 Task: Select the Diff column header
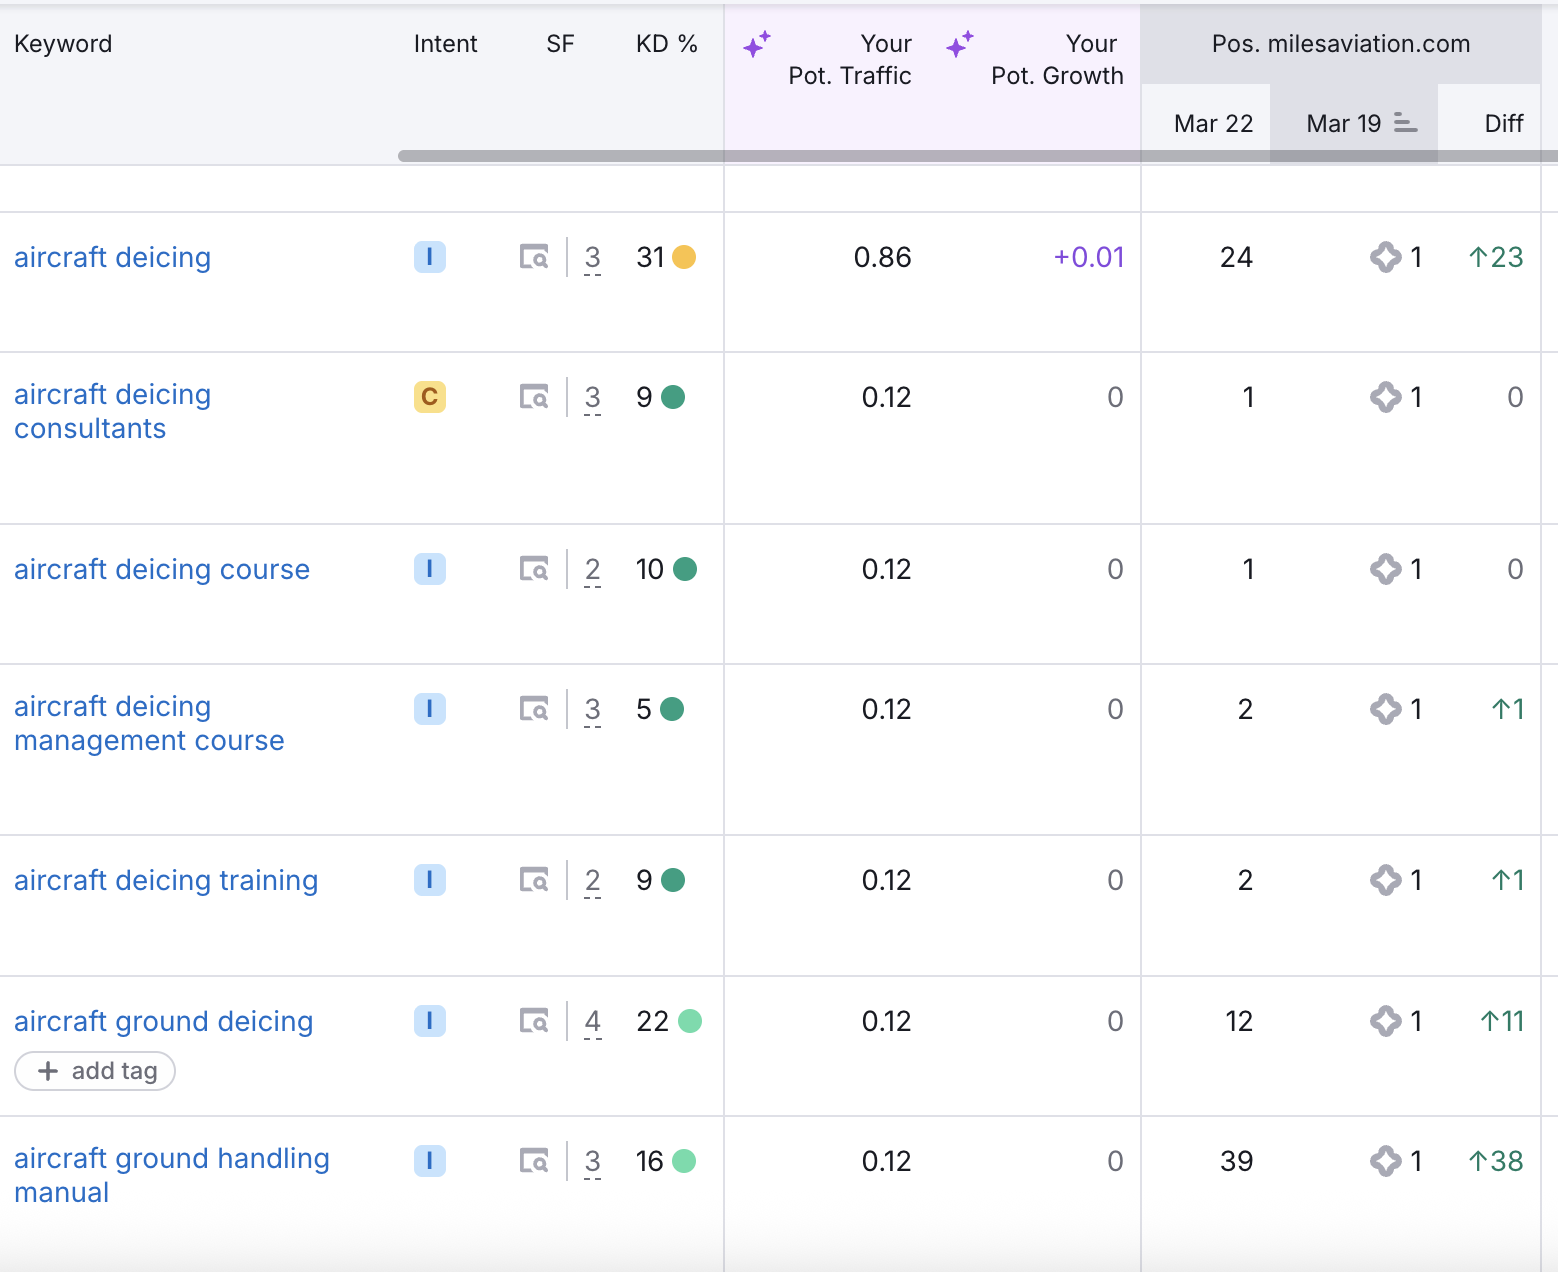tap(1503, 123)
